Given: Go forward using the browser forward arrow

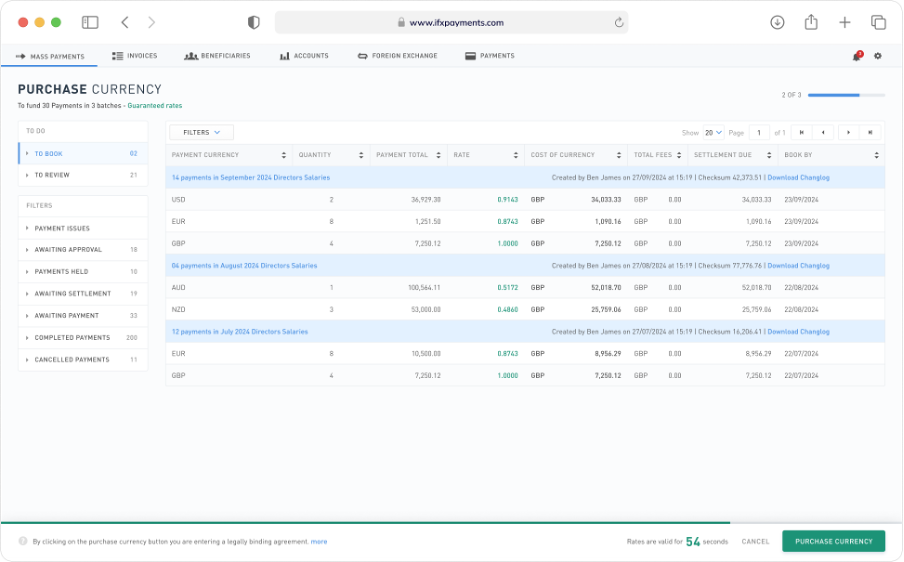Looking at the screenshot, I should [152, 22].
